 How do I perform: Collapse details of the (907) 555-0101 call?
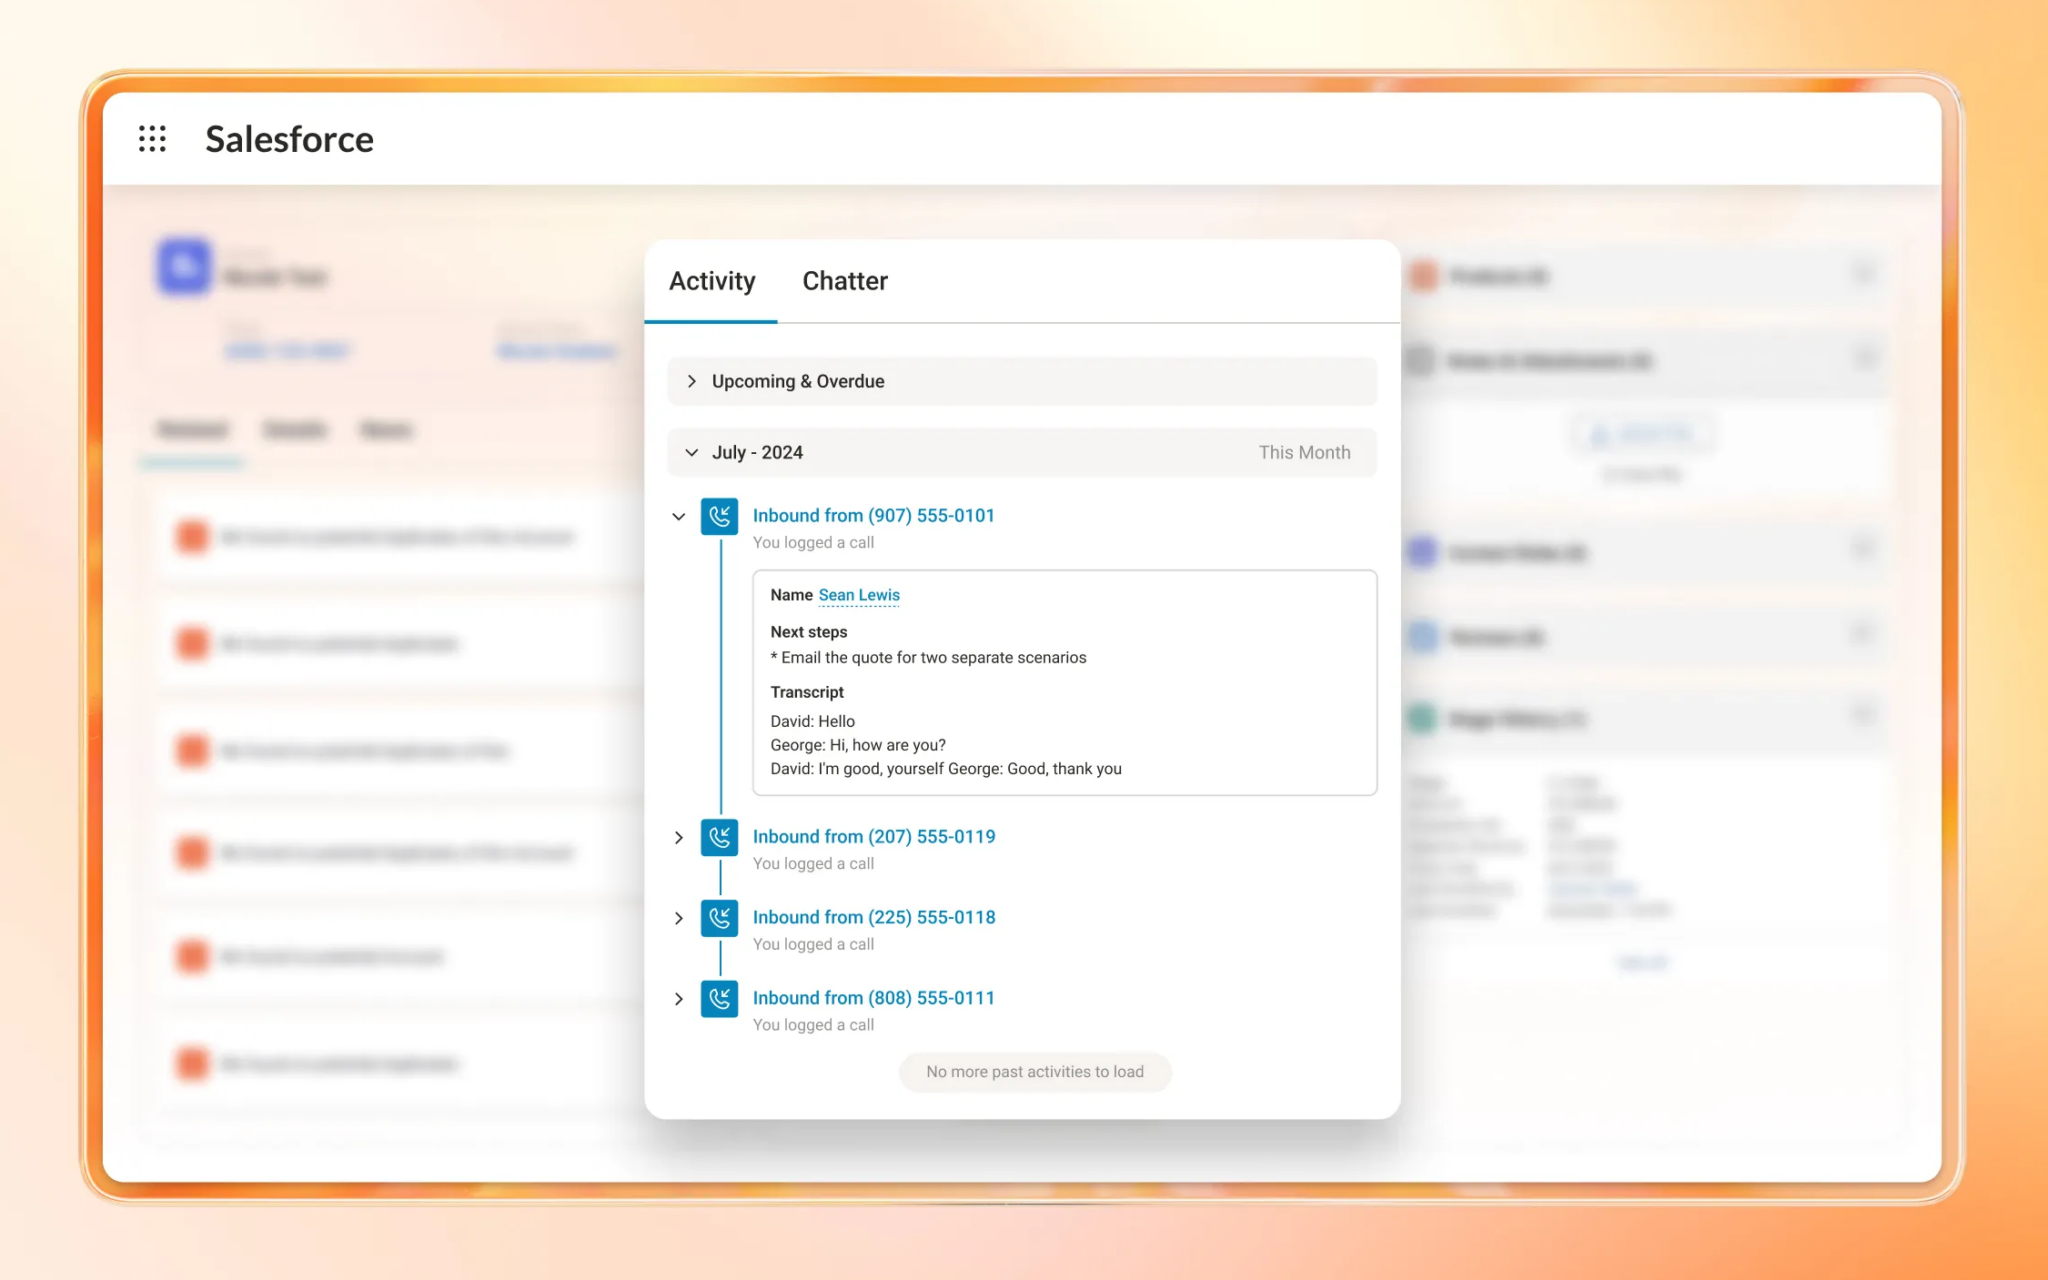pos(679,517)
